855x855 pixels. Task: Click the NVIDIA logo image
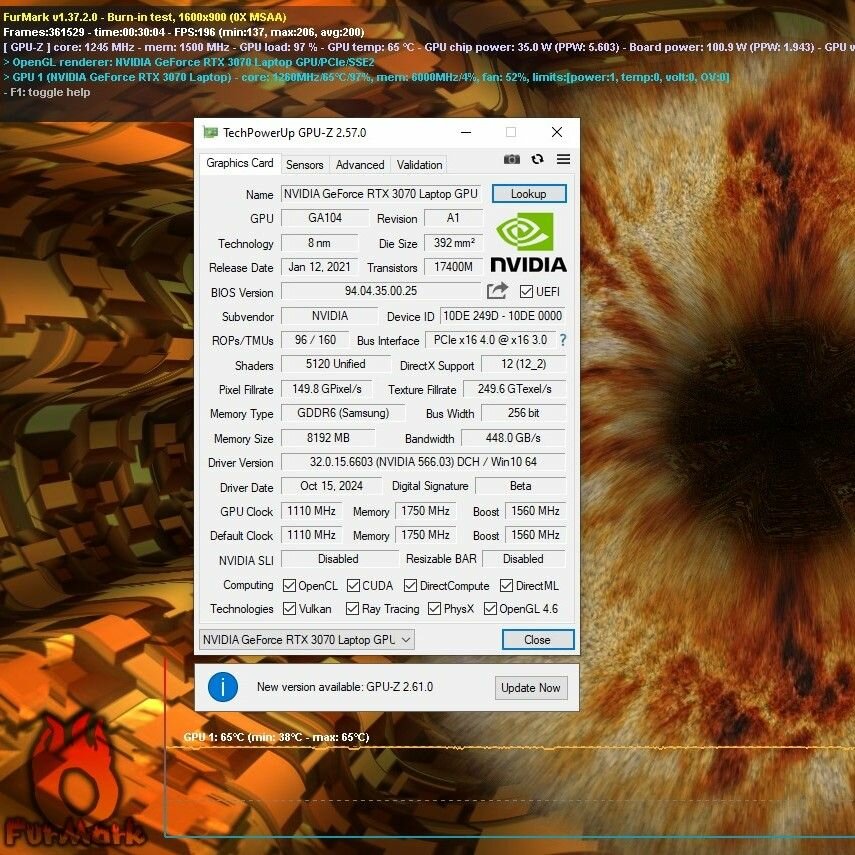528,242
